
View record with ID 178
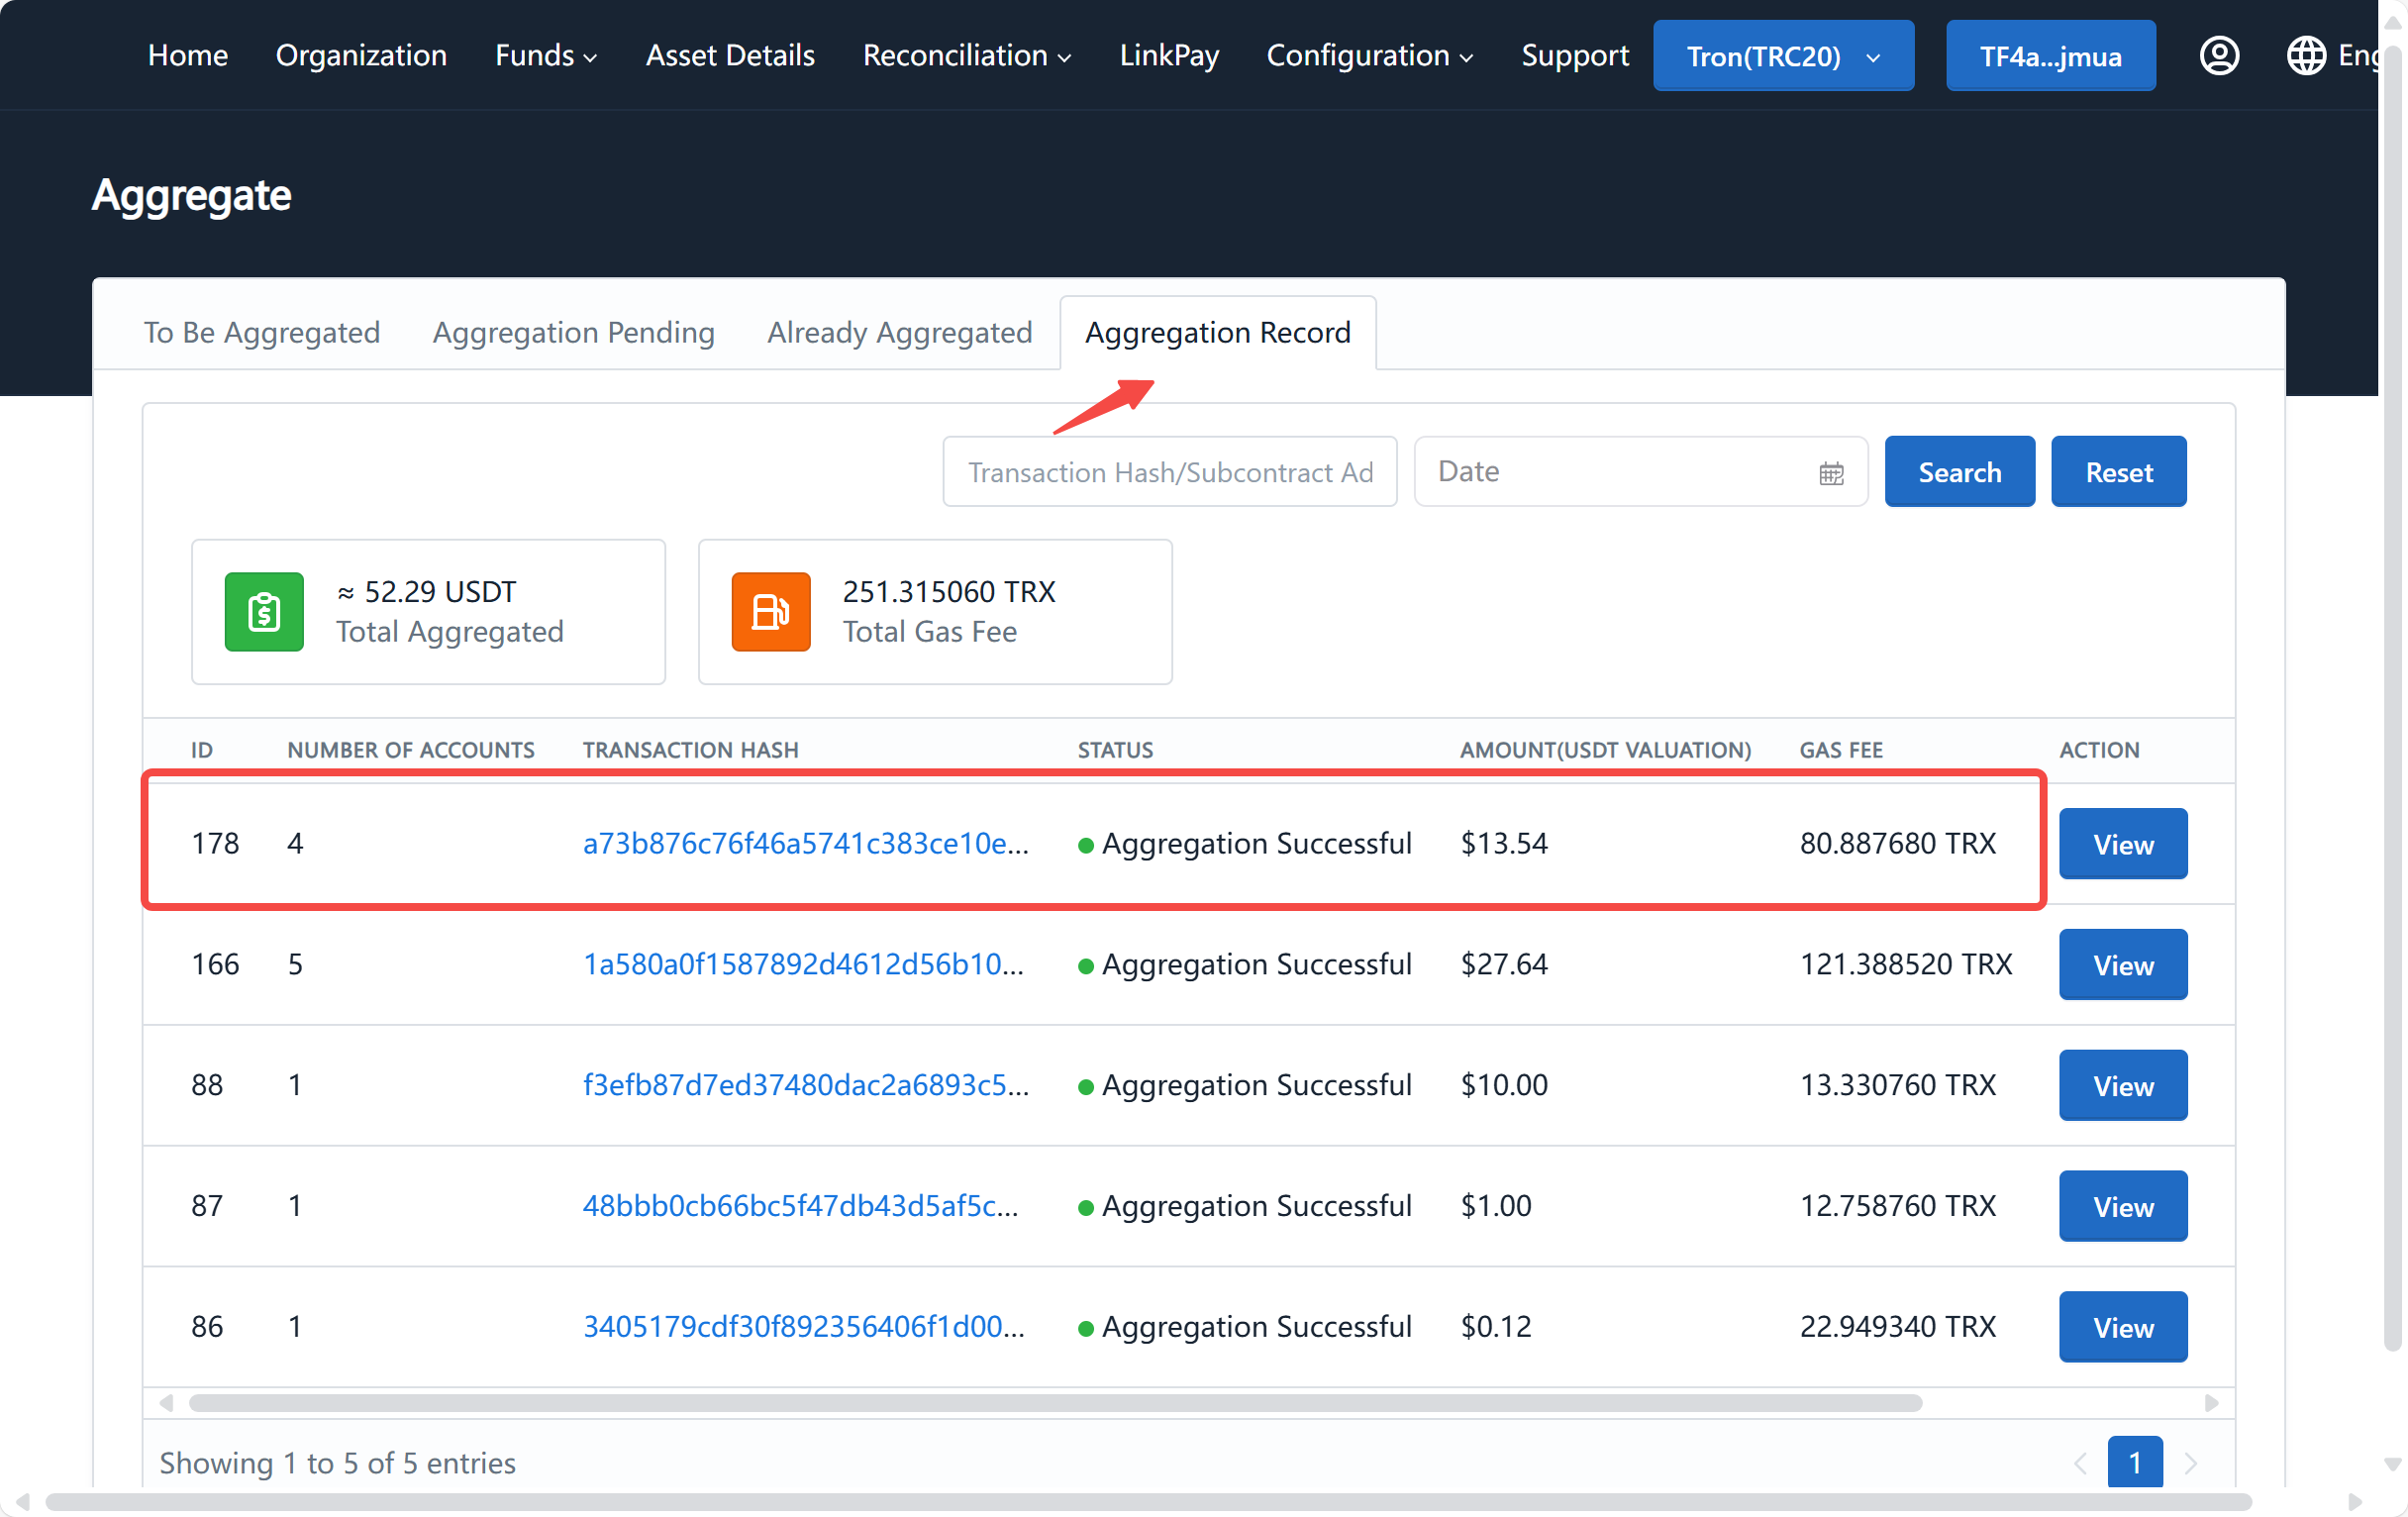[x=2122, y=843]
